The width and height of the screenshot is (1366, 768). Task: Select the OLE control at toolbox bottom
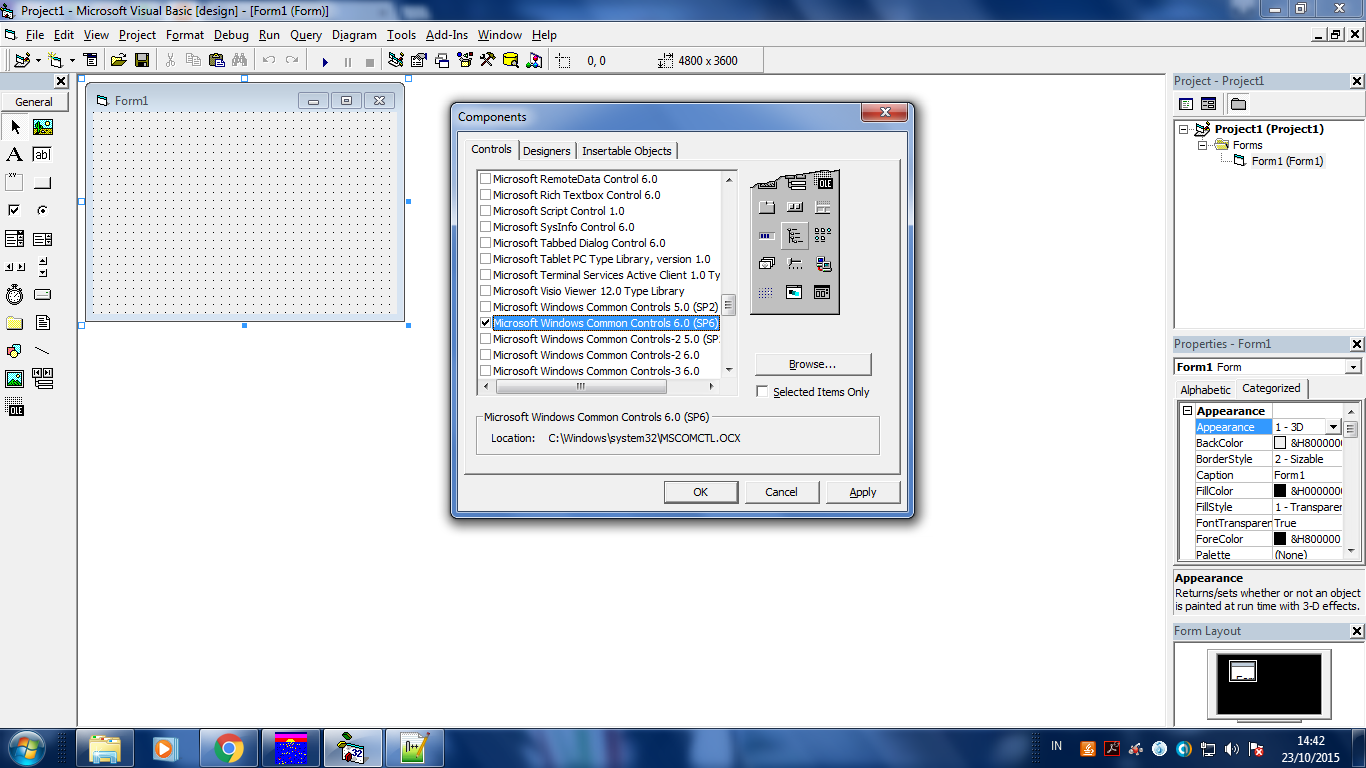click(15, 408)
